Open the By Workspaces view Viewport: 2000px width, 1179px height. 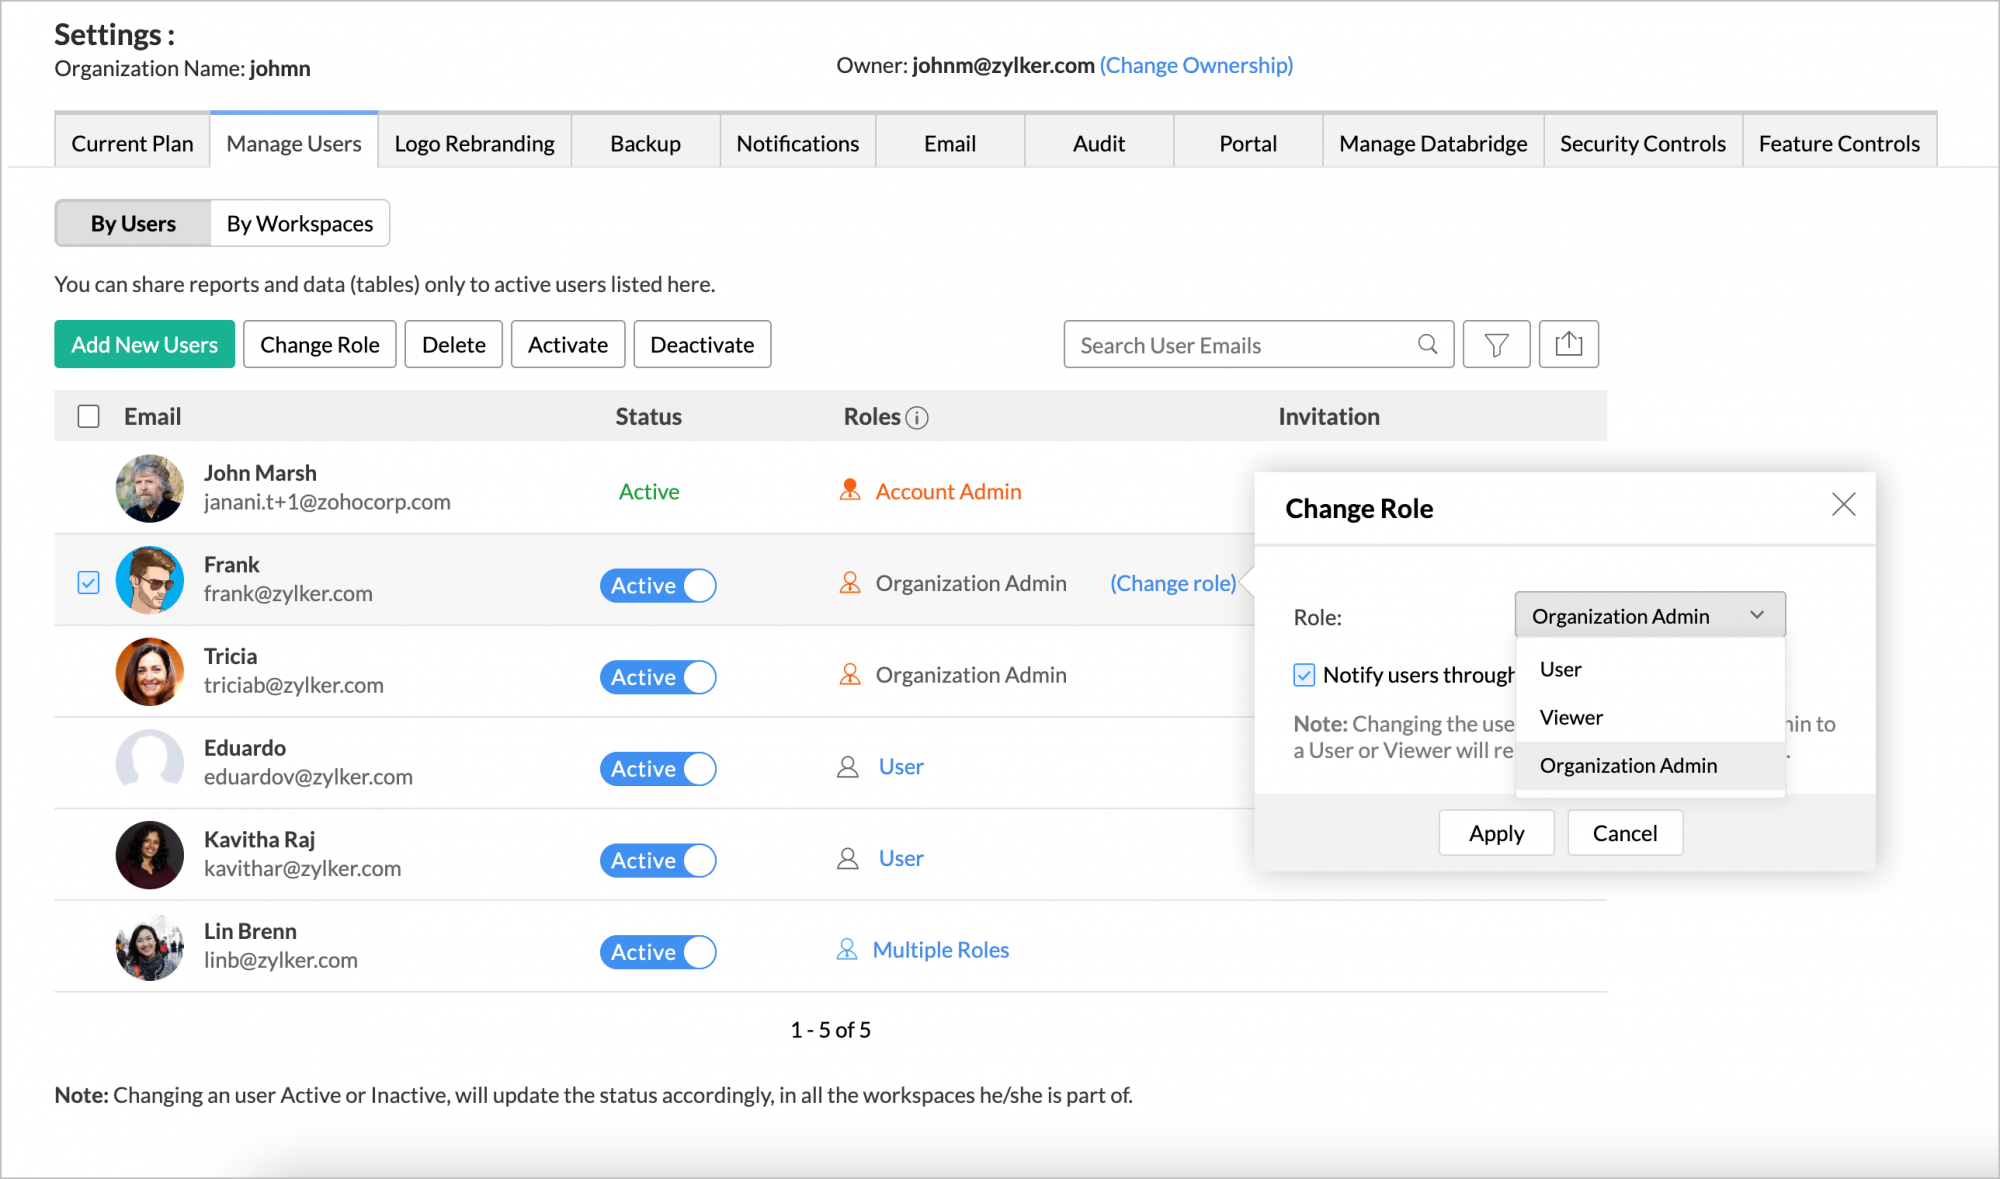coord(299,223)
